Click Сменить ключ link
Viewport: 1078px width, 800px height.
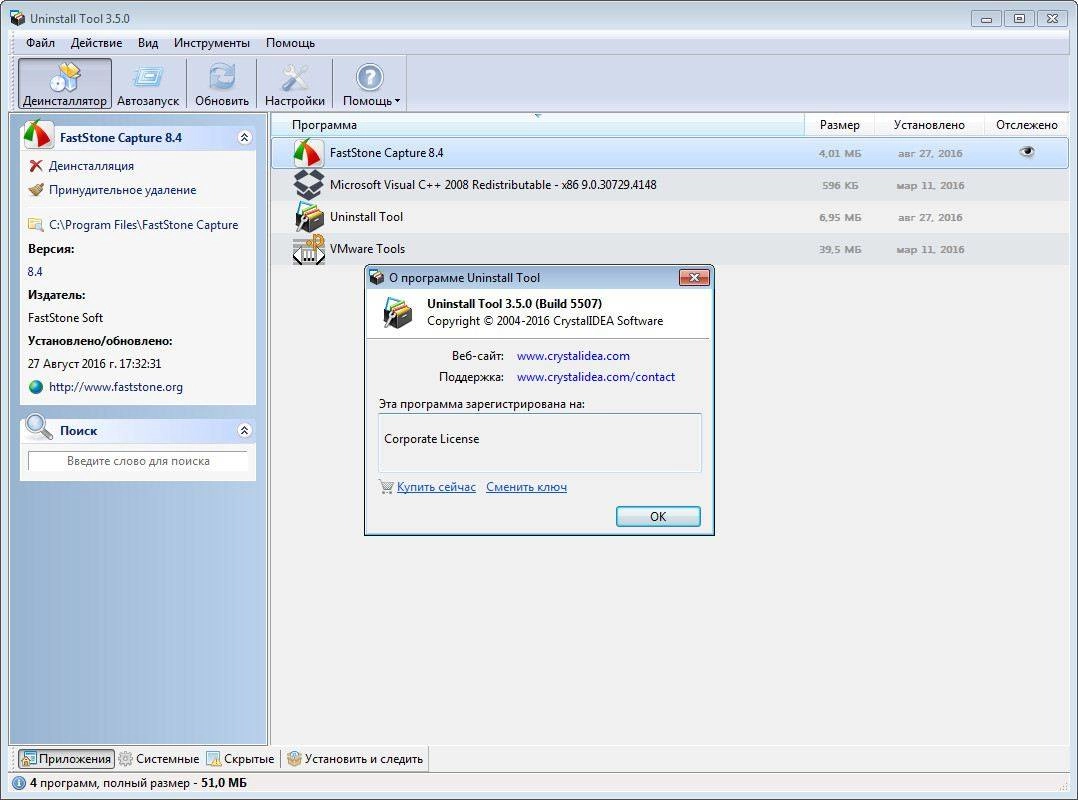pyautogui.click(x=526, y=487)
